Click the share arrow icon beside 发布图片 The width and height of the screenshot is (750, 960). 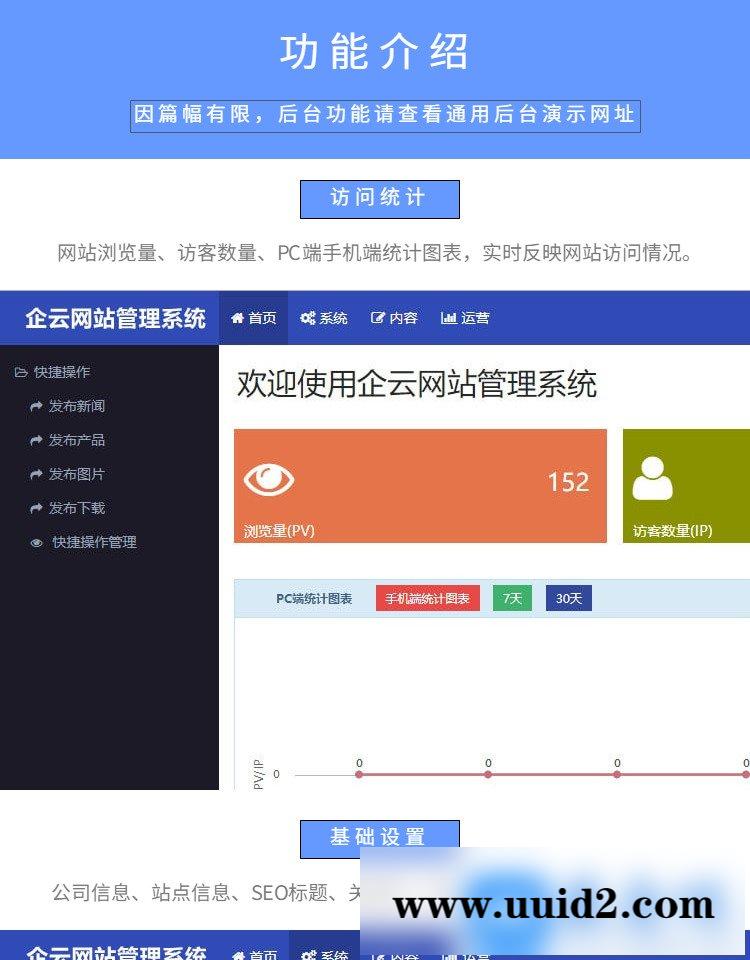click(x=37, y=474)
